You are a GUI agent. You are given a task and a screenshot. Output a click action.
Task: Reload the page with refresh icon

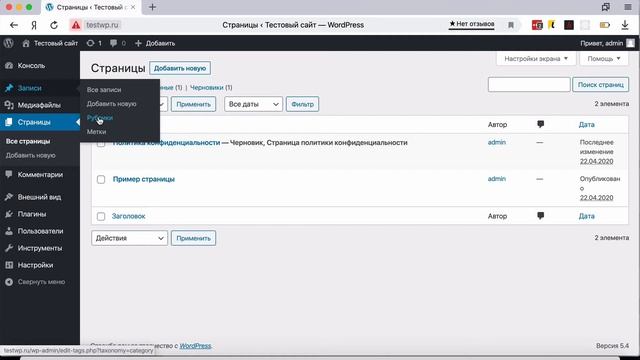54,25
